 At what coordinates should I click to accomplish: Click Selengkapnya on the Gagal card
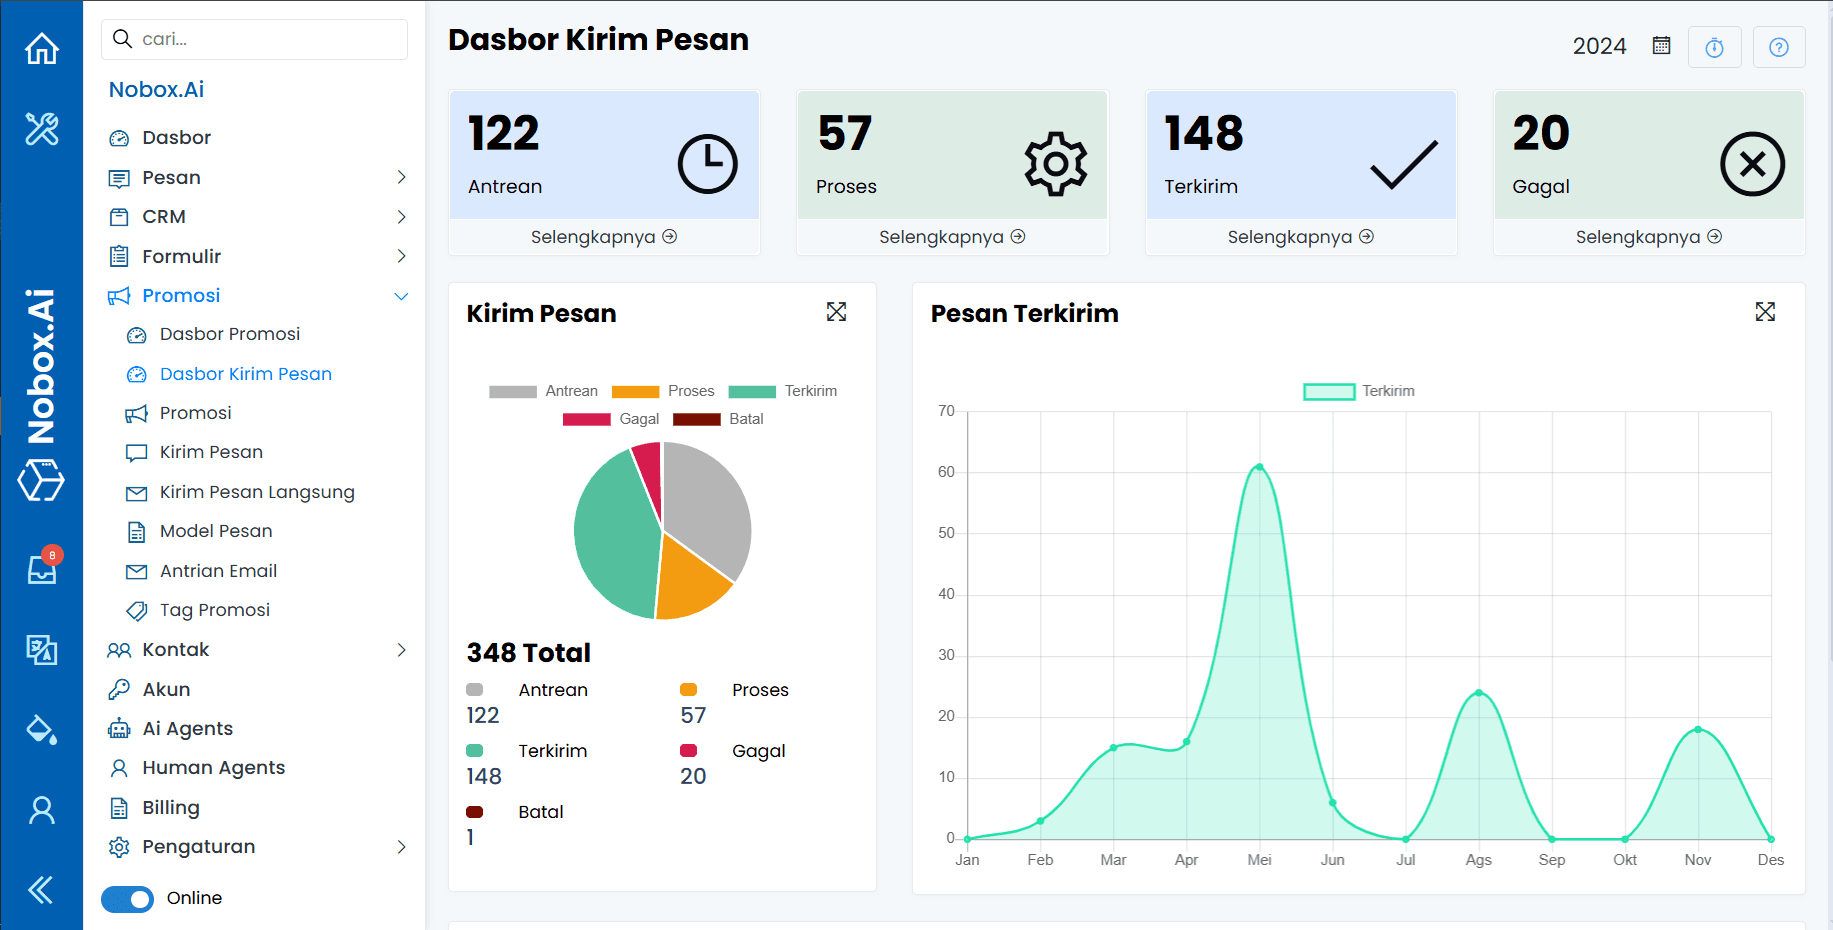(x=1648, y=236)
